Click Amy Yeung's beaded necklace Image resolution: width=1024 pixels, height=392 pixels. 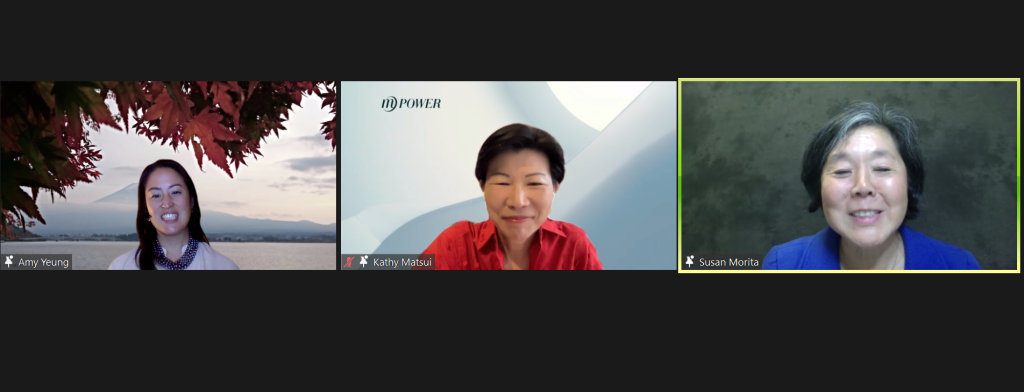click(174, 253)
